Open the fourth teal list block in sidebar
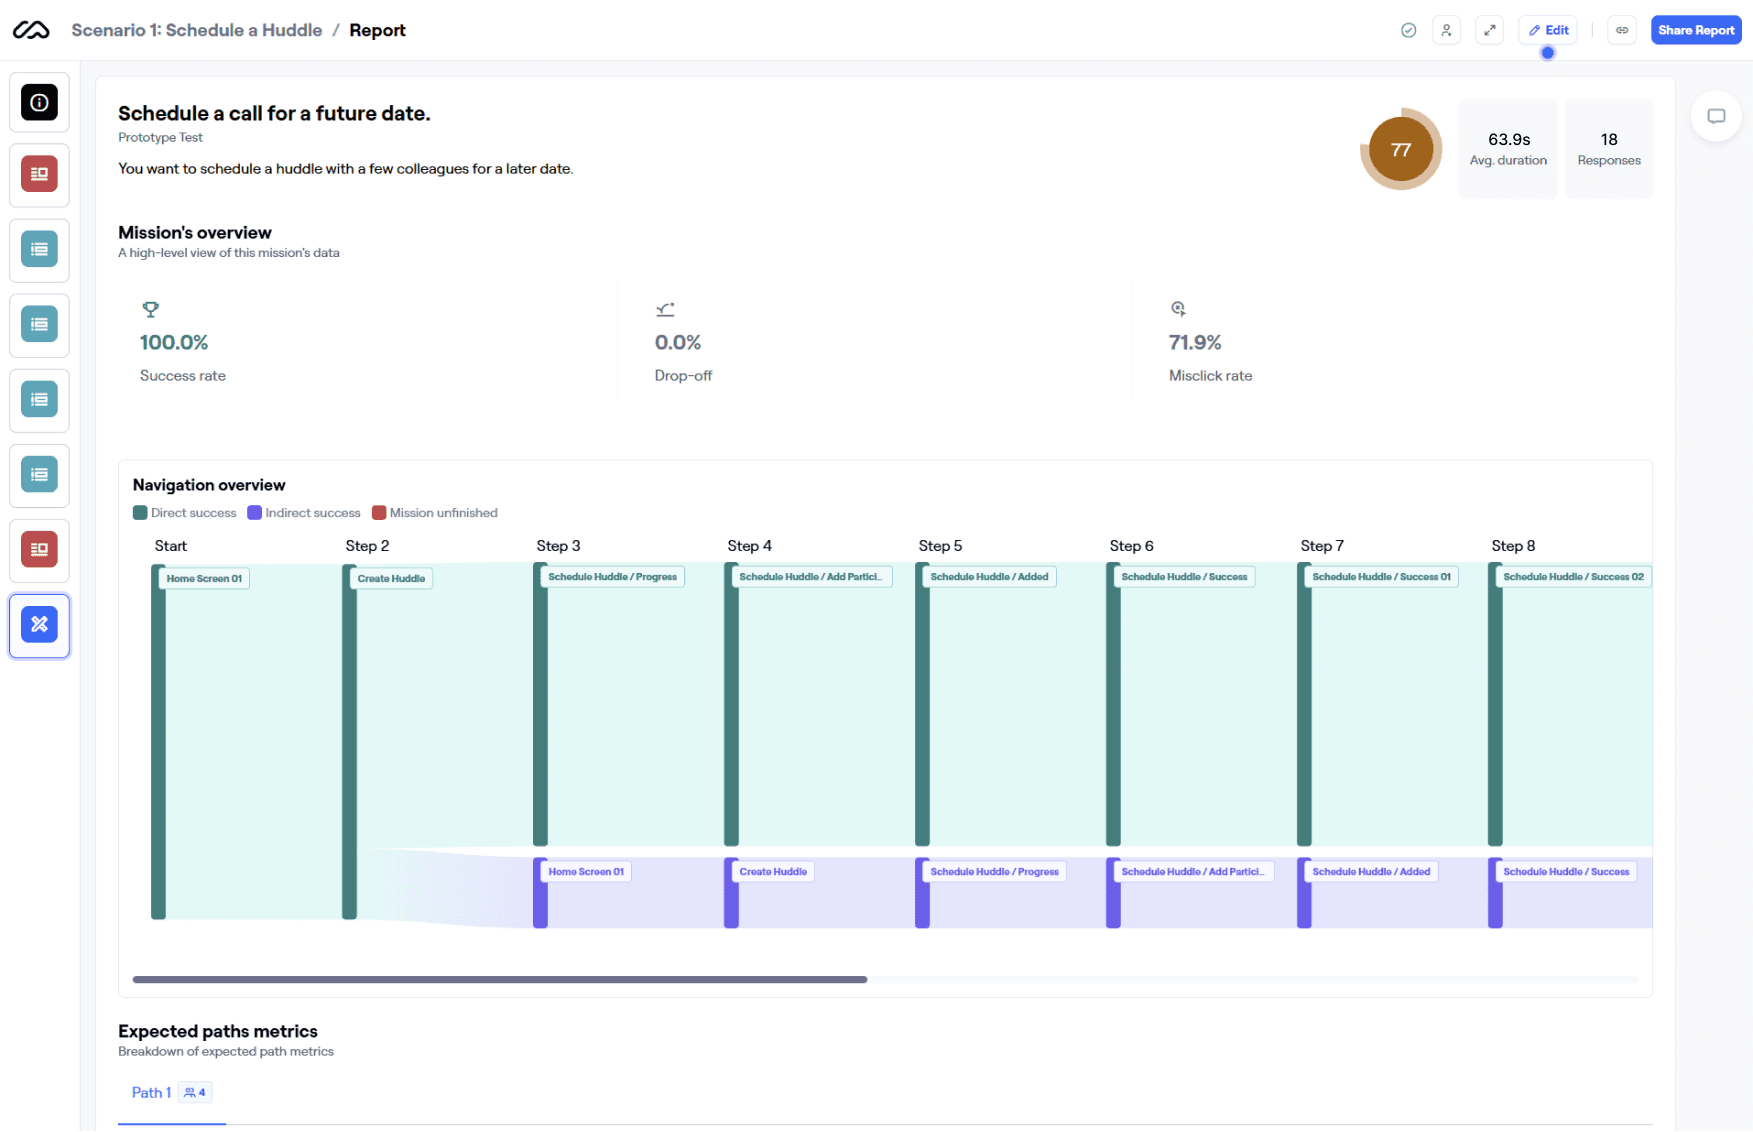1753x1132 pixels. click(x=39, y=474)
